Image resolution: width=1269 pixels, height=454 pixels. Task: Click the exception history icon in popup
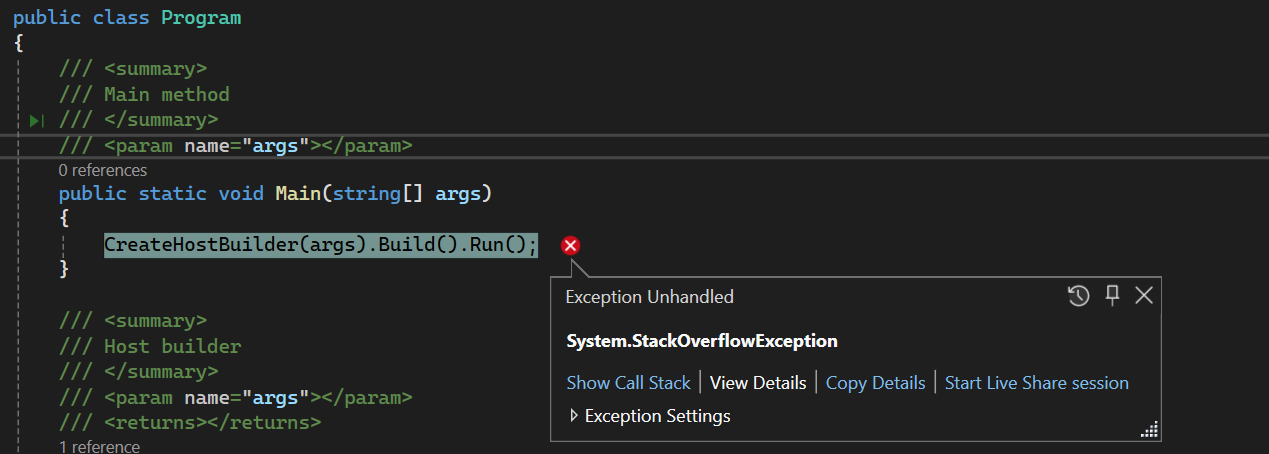(x=1078, y=296)
